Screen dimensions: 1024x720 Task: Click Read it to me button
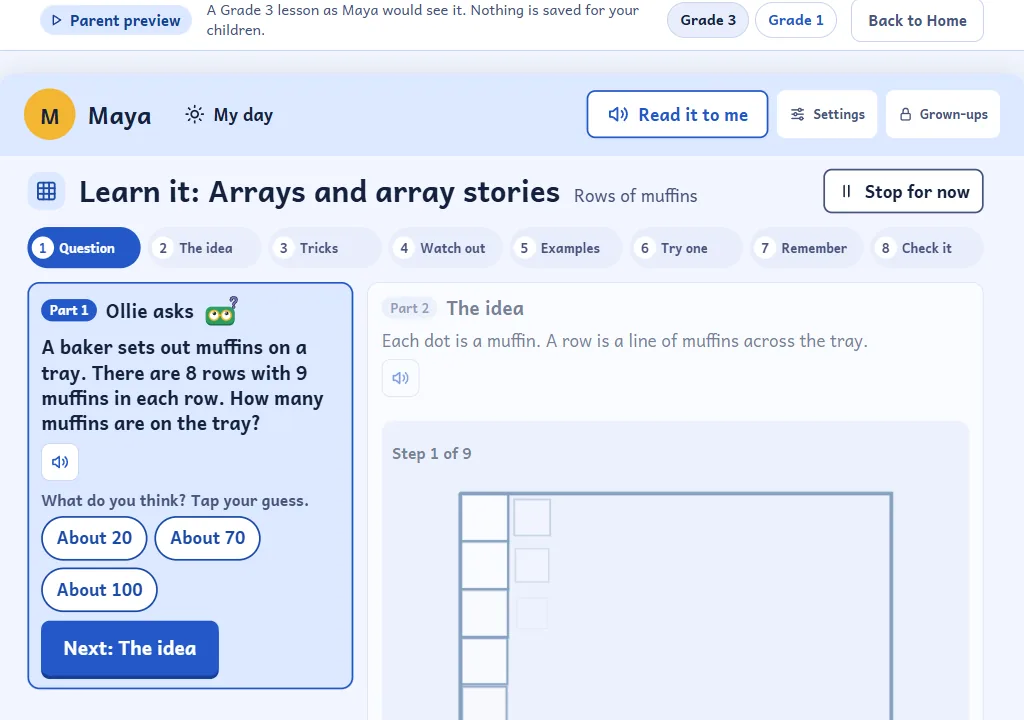click(677, 114)
